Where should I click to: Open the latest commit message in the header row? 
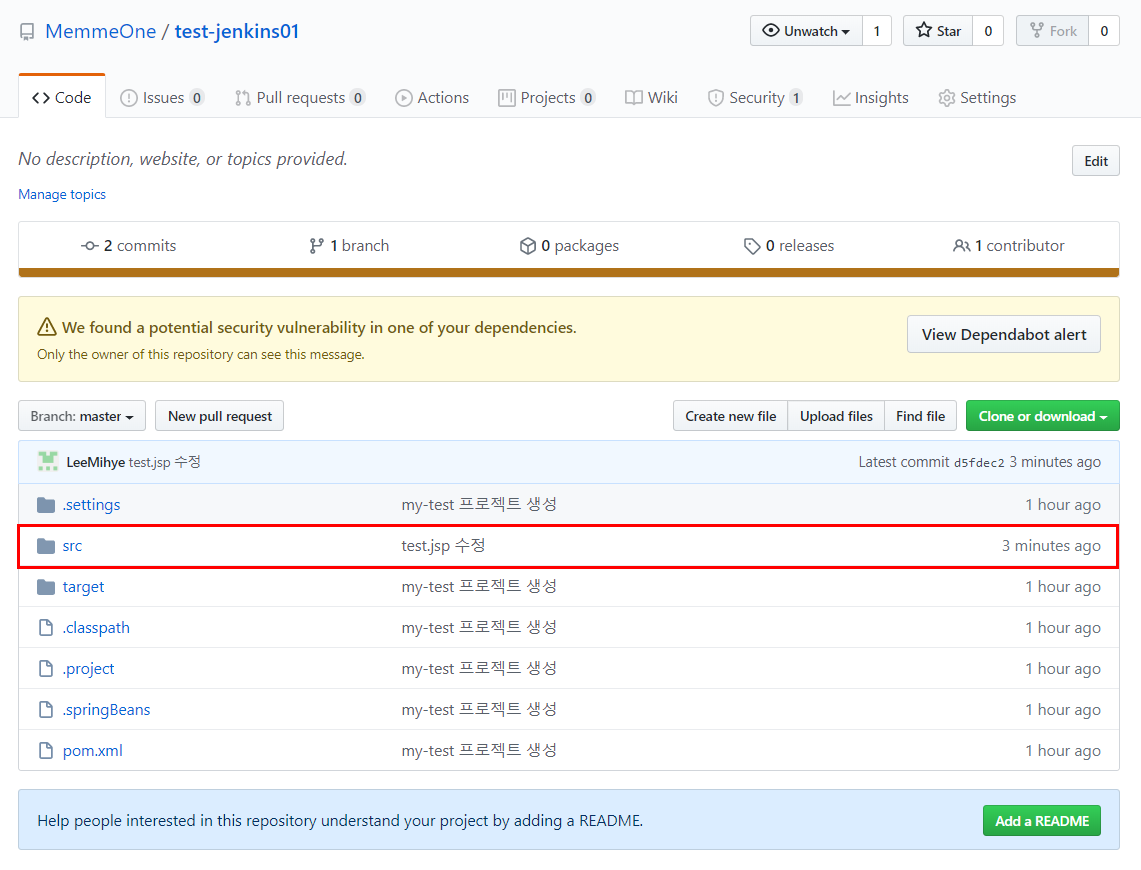click(x=164, y=463)
